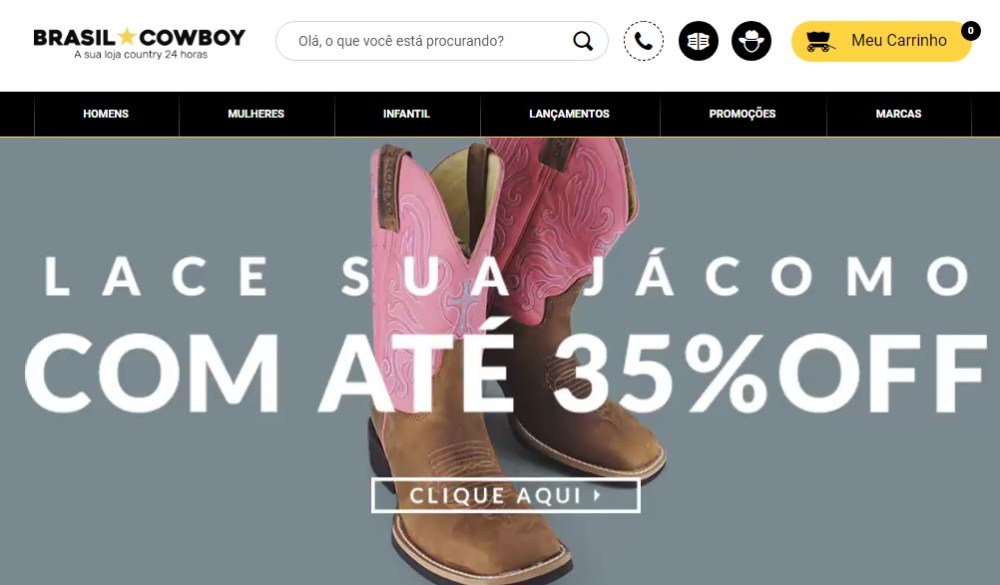Open the Meu Carrinho cart button
This screenshot has height=585, width=1000.
881,41
